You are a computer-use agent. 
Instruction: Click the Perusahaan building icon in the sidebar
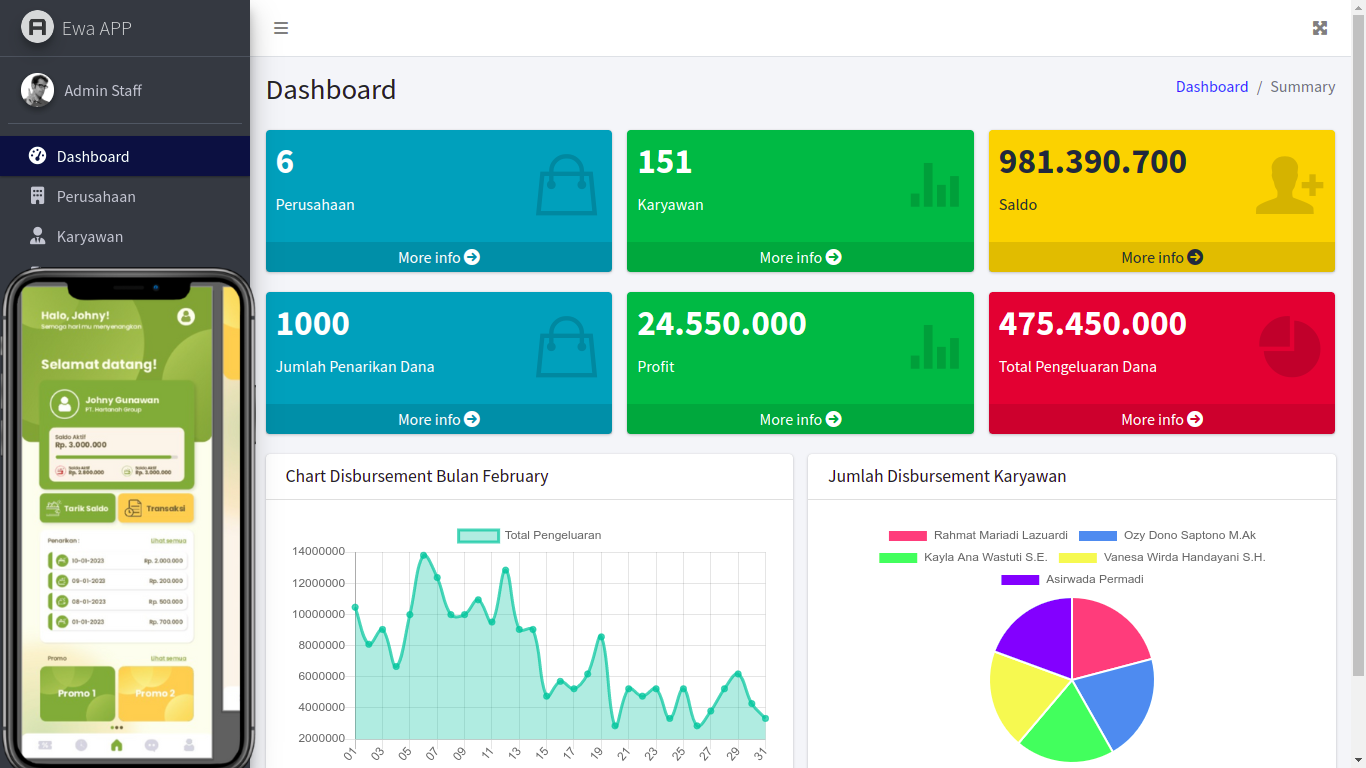(38, 196)
